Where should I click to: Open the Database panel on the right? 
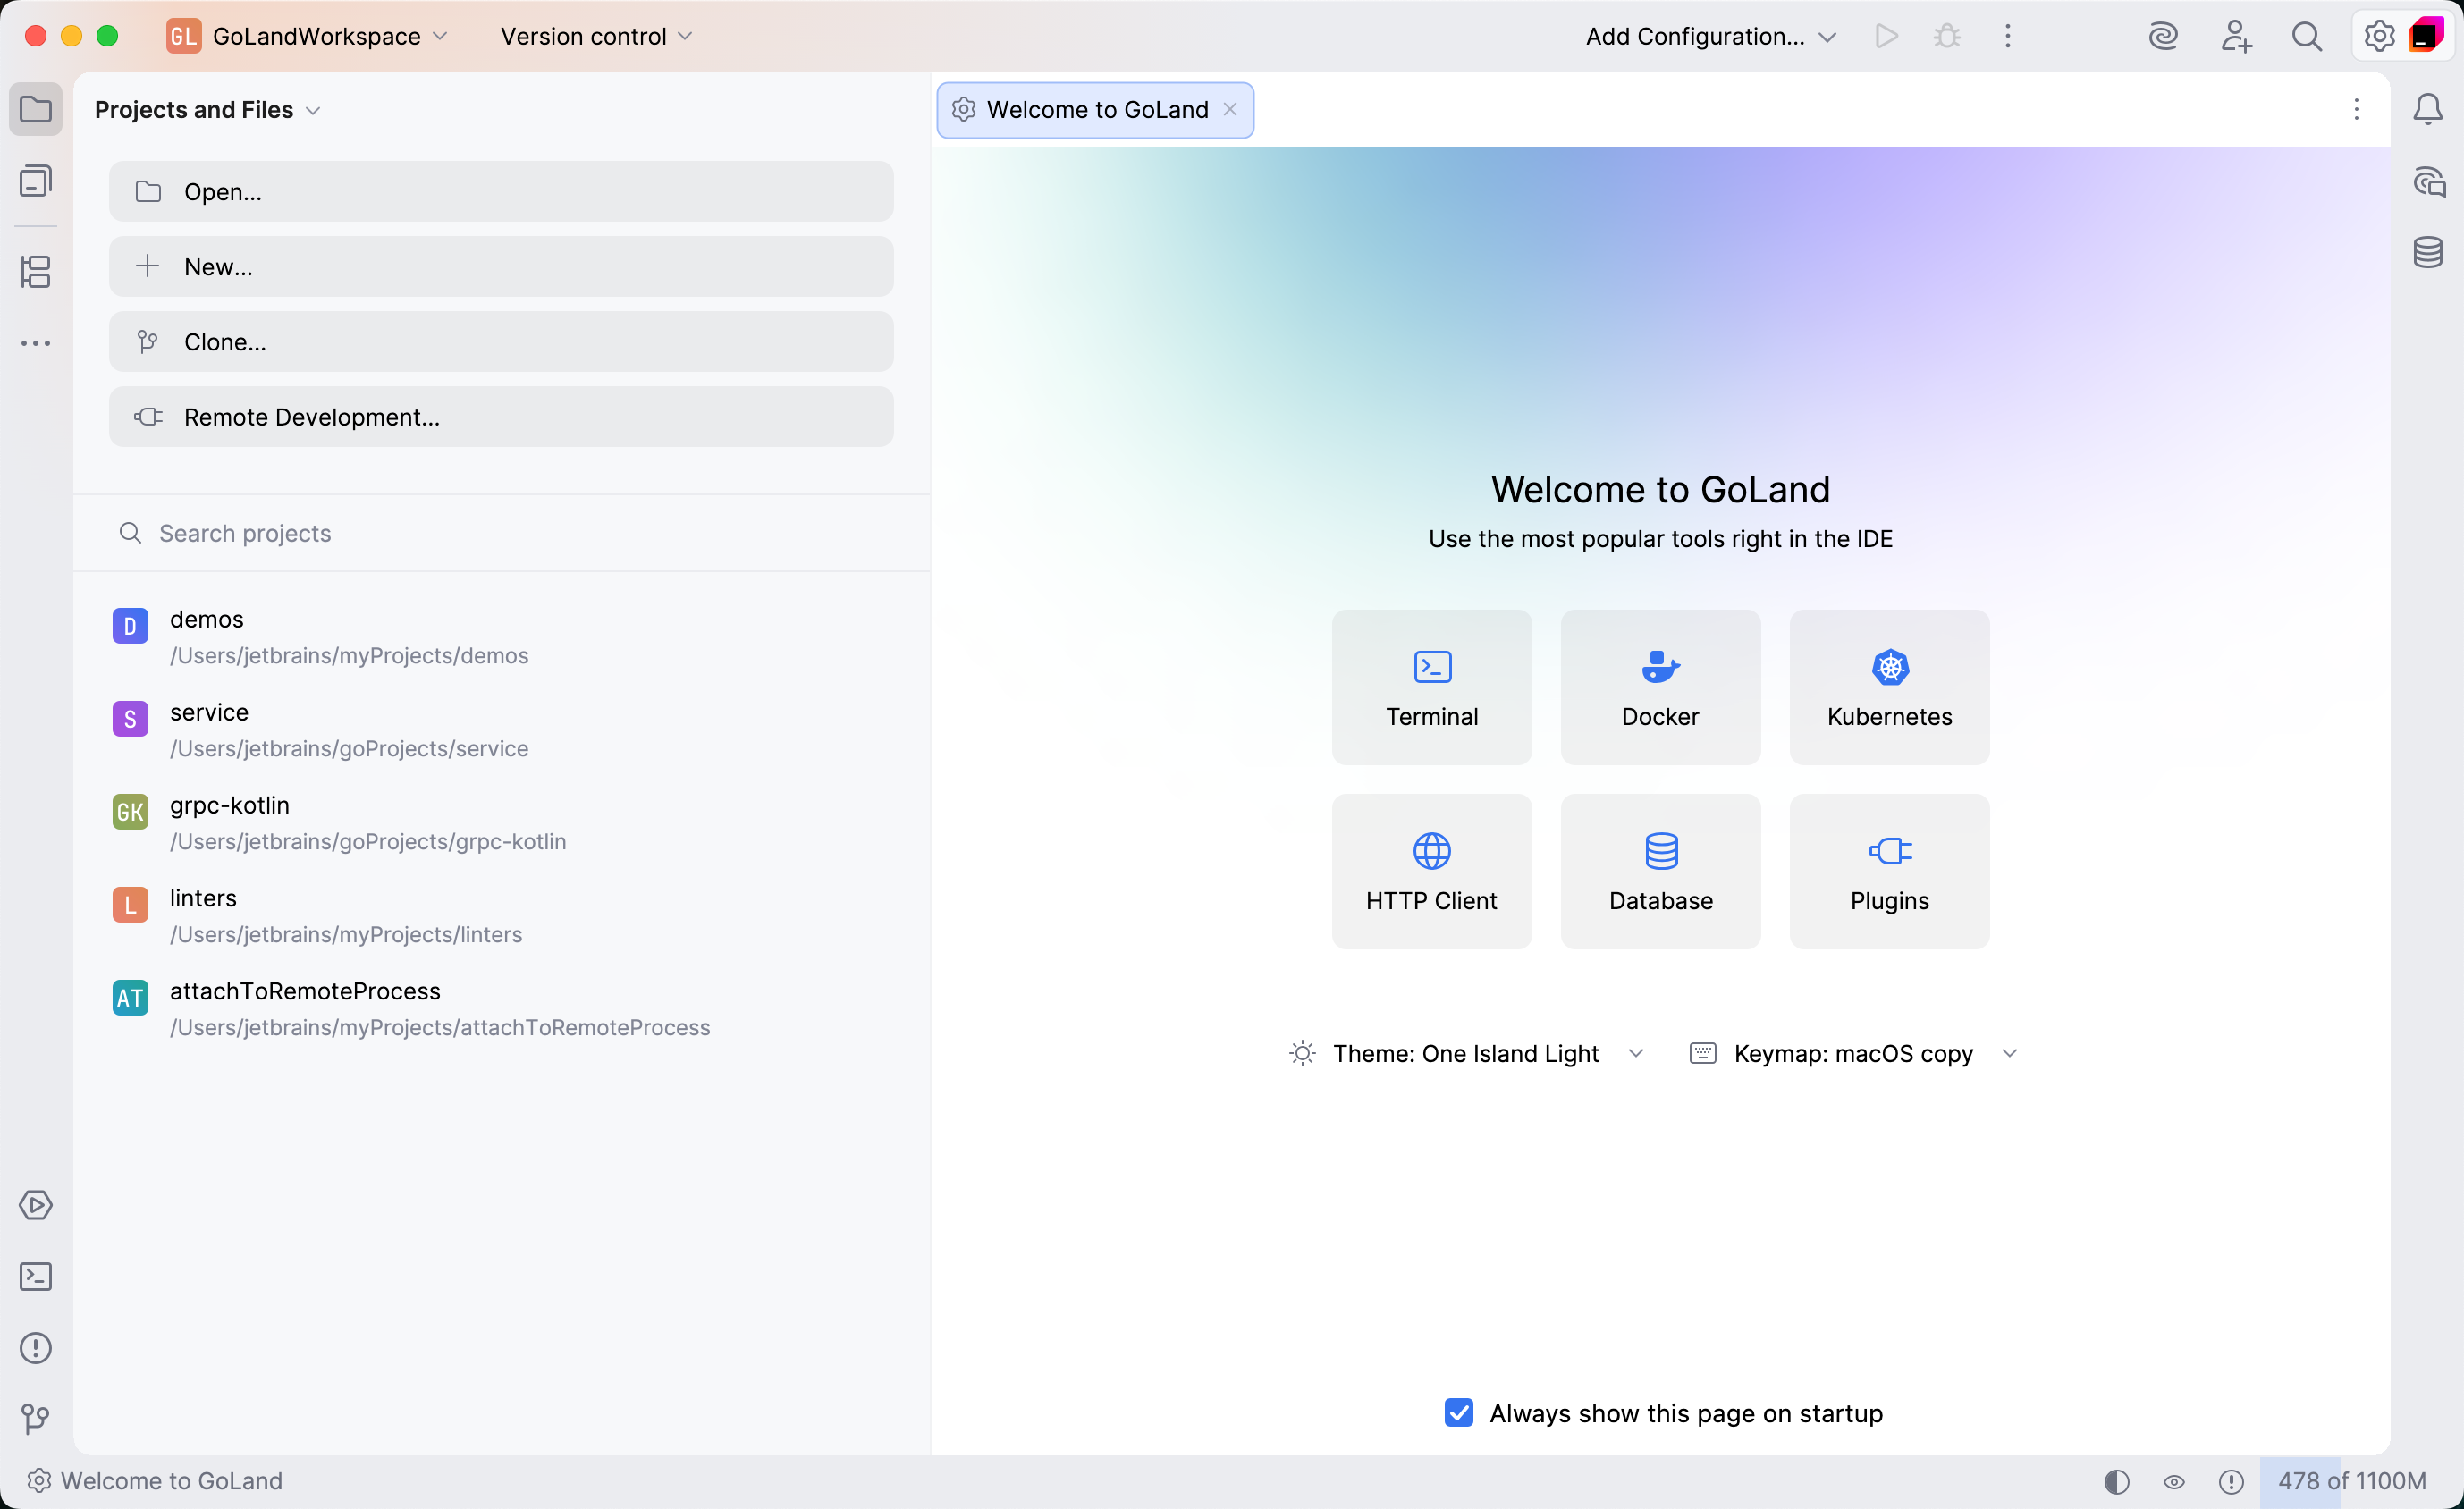click(2429, 252)
